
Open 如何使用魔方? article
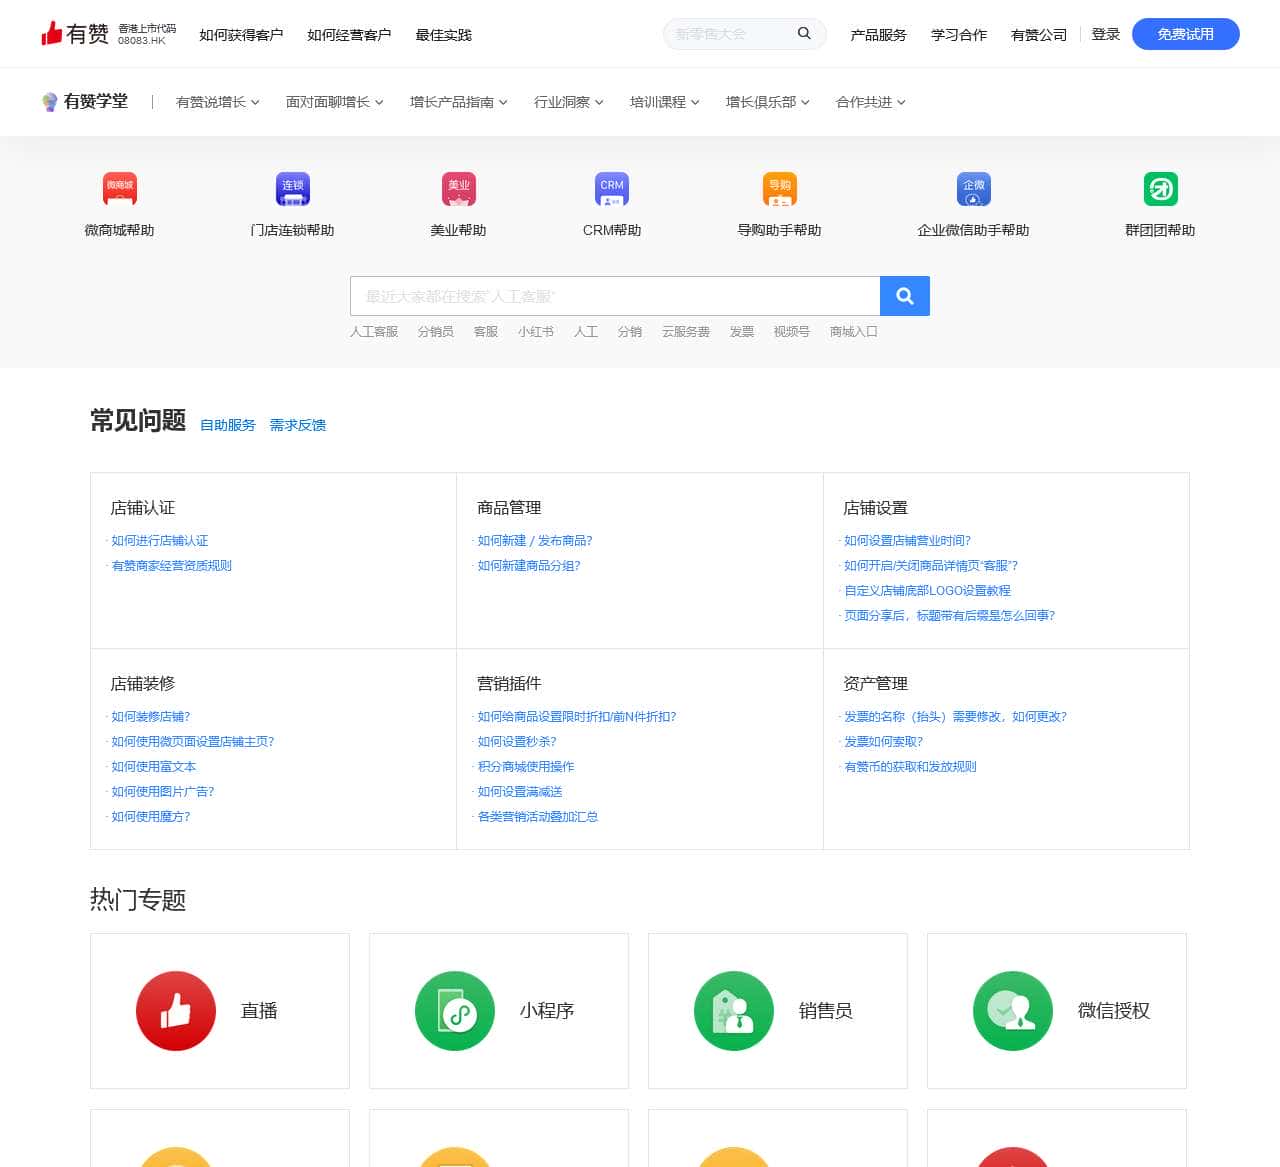[151, 817]
